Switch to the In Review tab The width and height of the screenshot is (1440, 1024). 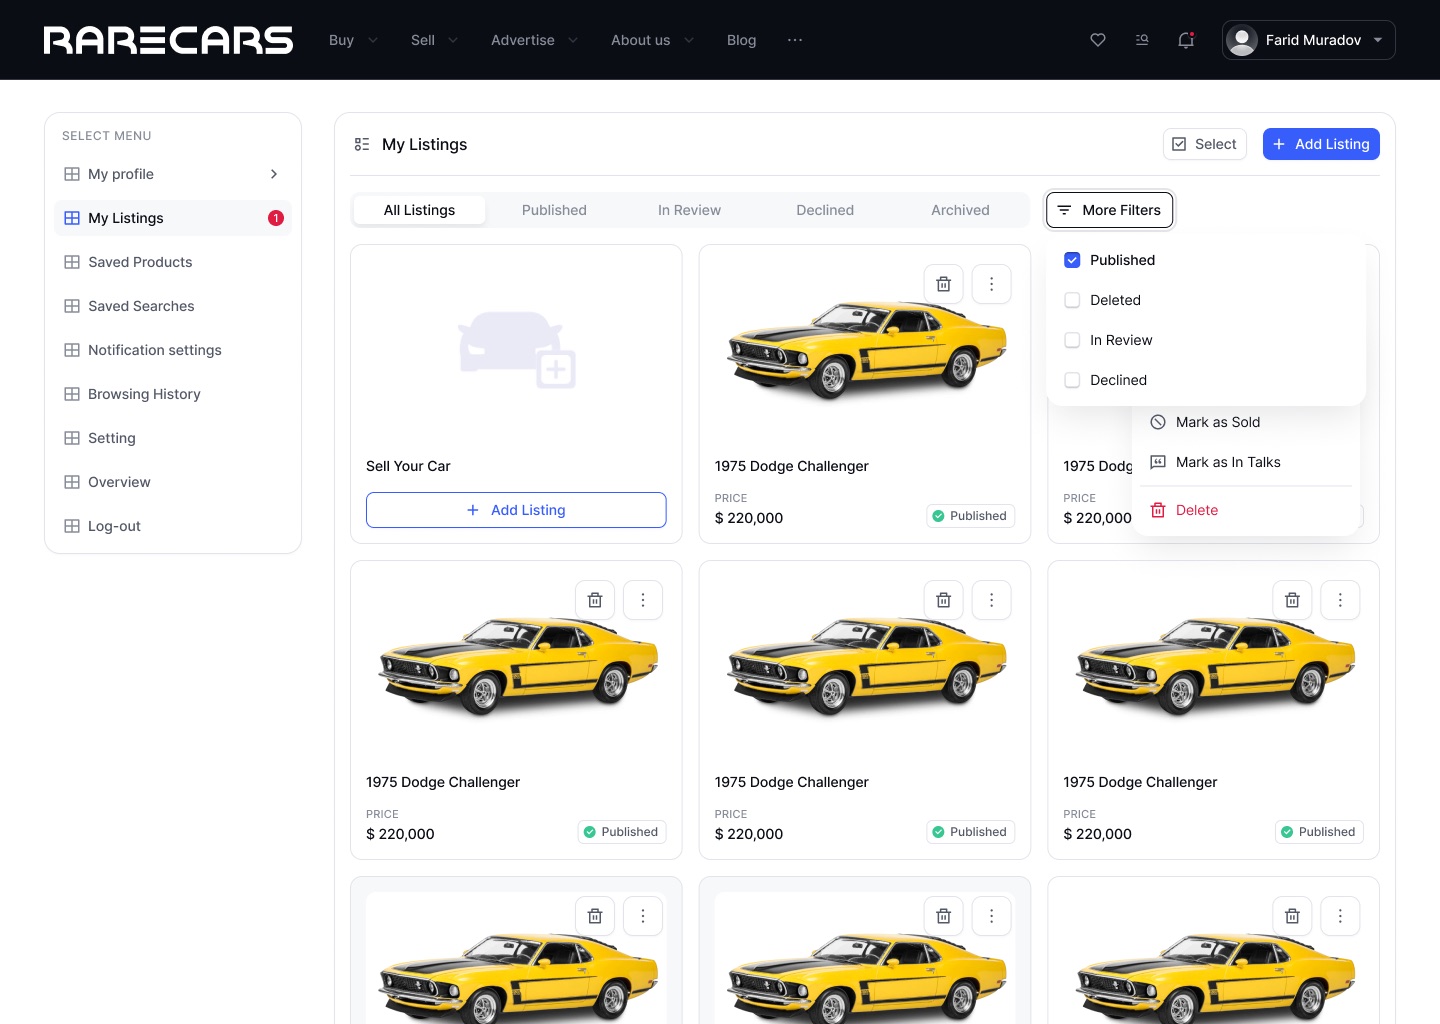click(689, 210)
